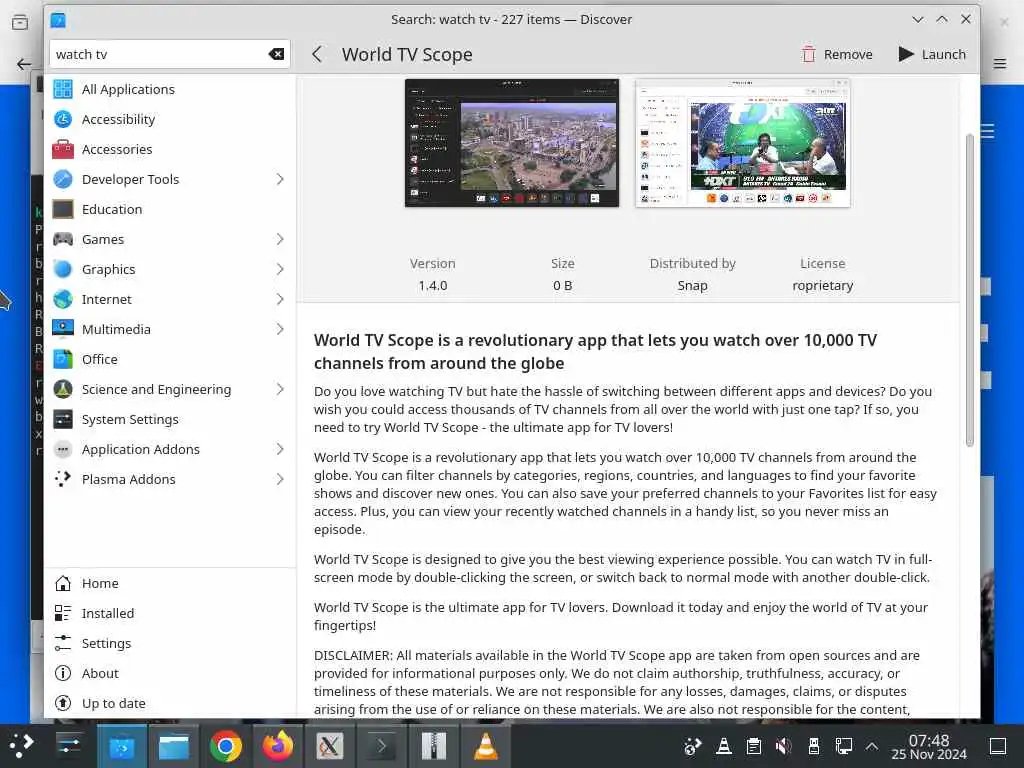
Task: Open the About page
Action: point(169,673)
